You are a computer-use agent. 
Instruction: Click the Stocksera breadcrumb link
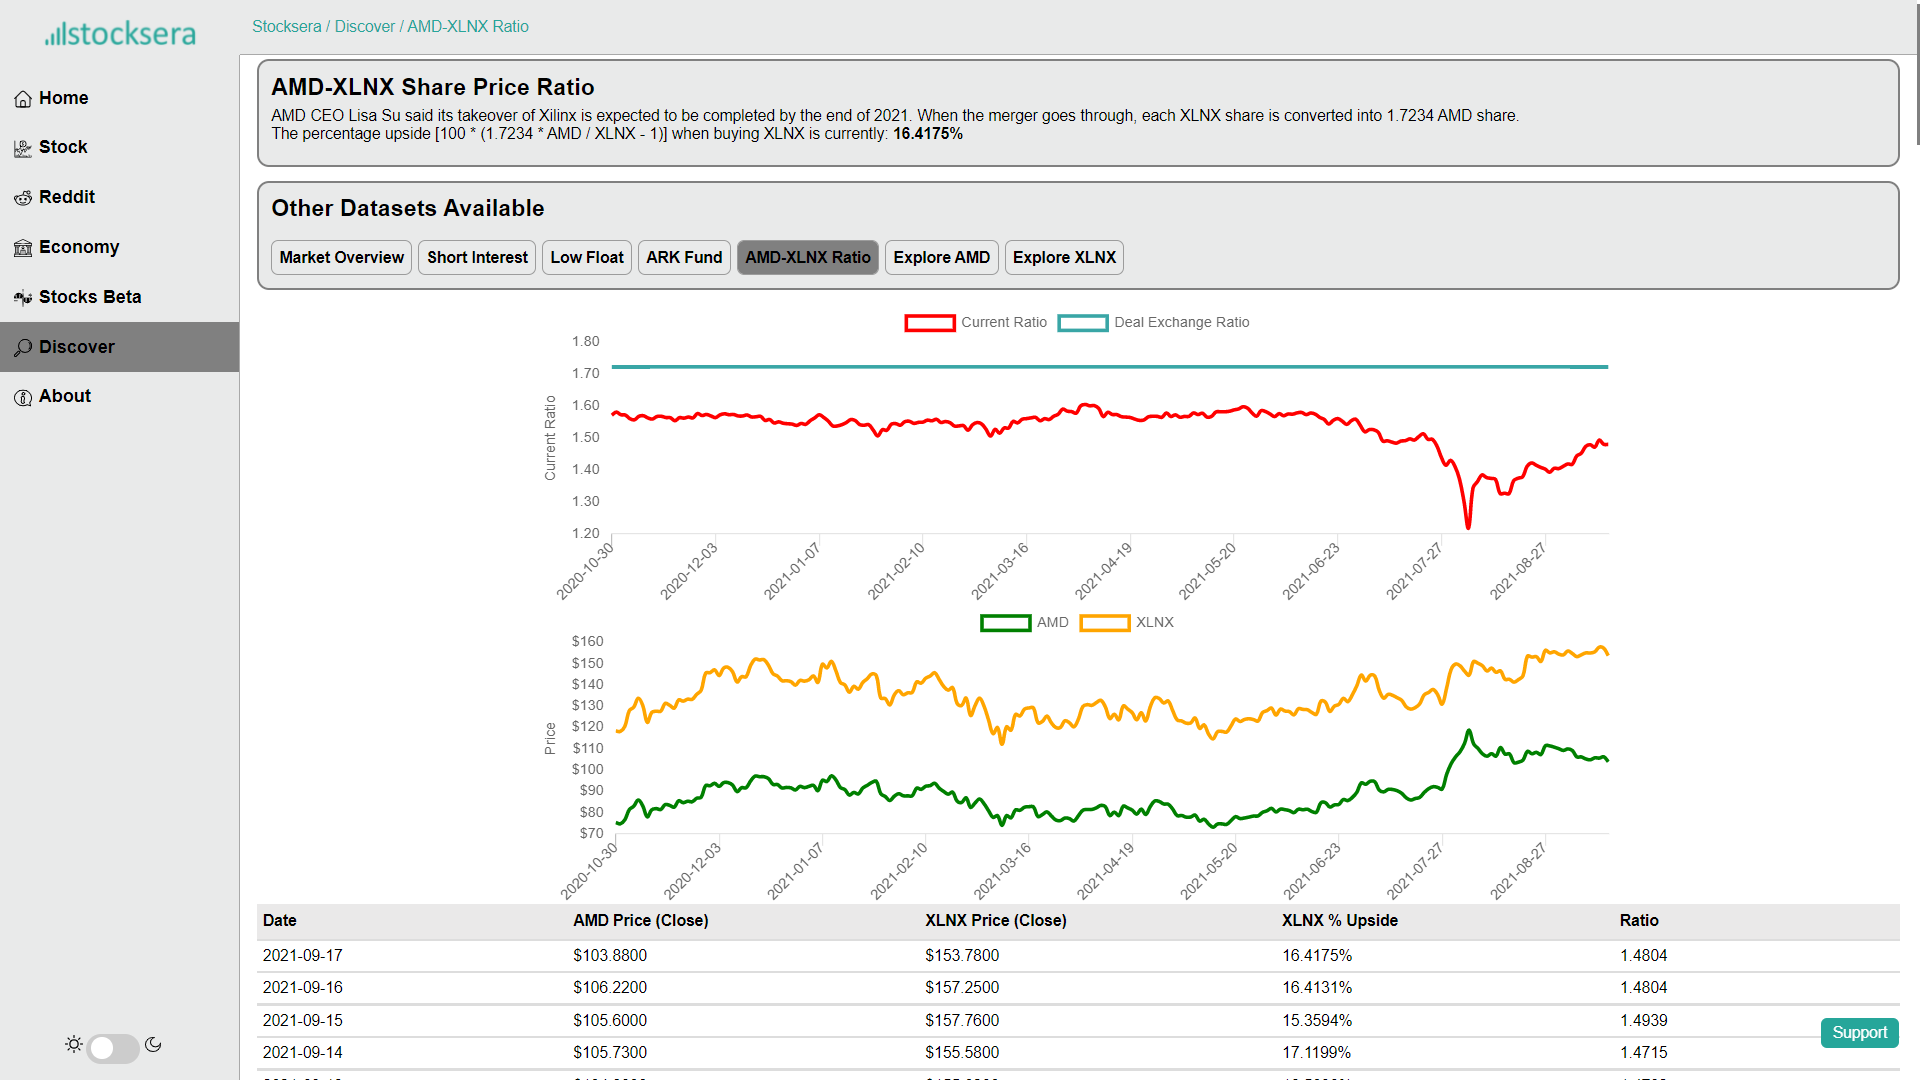pyautogui.click(x=286, y=27)
